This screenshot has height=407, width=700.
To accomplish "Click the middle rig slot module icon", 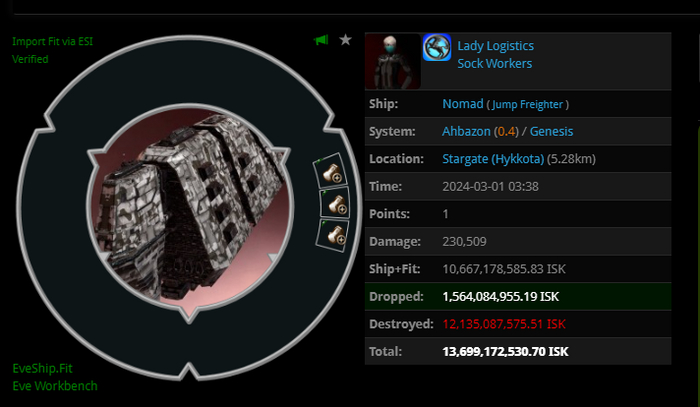I will (x=335, y=204).
